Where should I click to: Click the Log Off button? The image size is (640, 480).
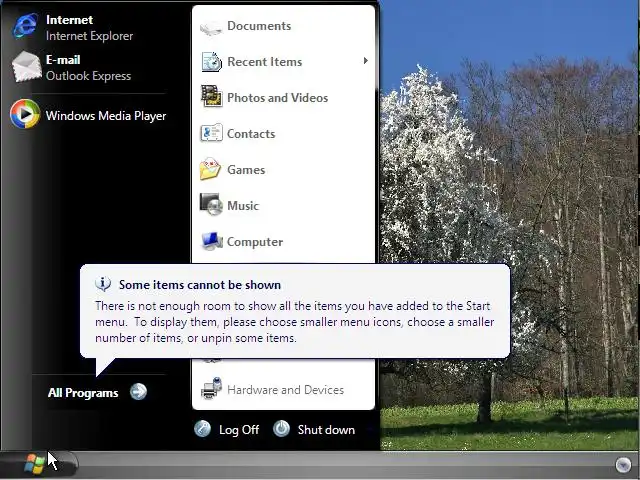[227, 429]
